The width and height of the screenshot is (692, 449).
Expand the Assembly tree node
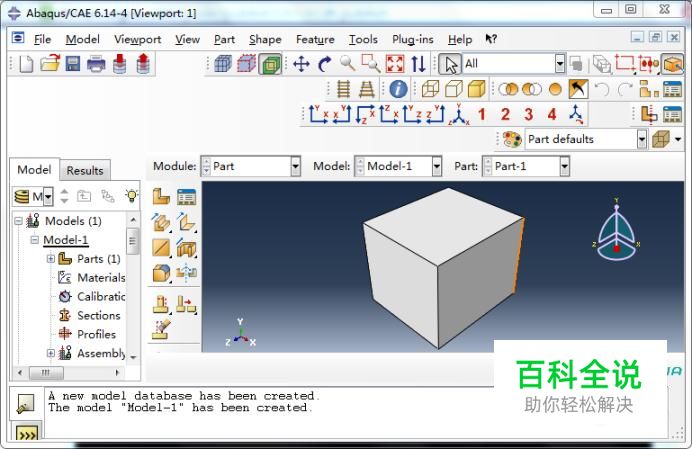pos(51,353)
